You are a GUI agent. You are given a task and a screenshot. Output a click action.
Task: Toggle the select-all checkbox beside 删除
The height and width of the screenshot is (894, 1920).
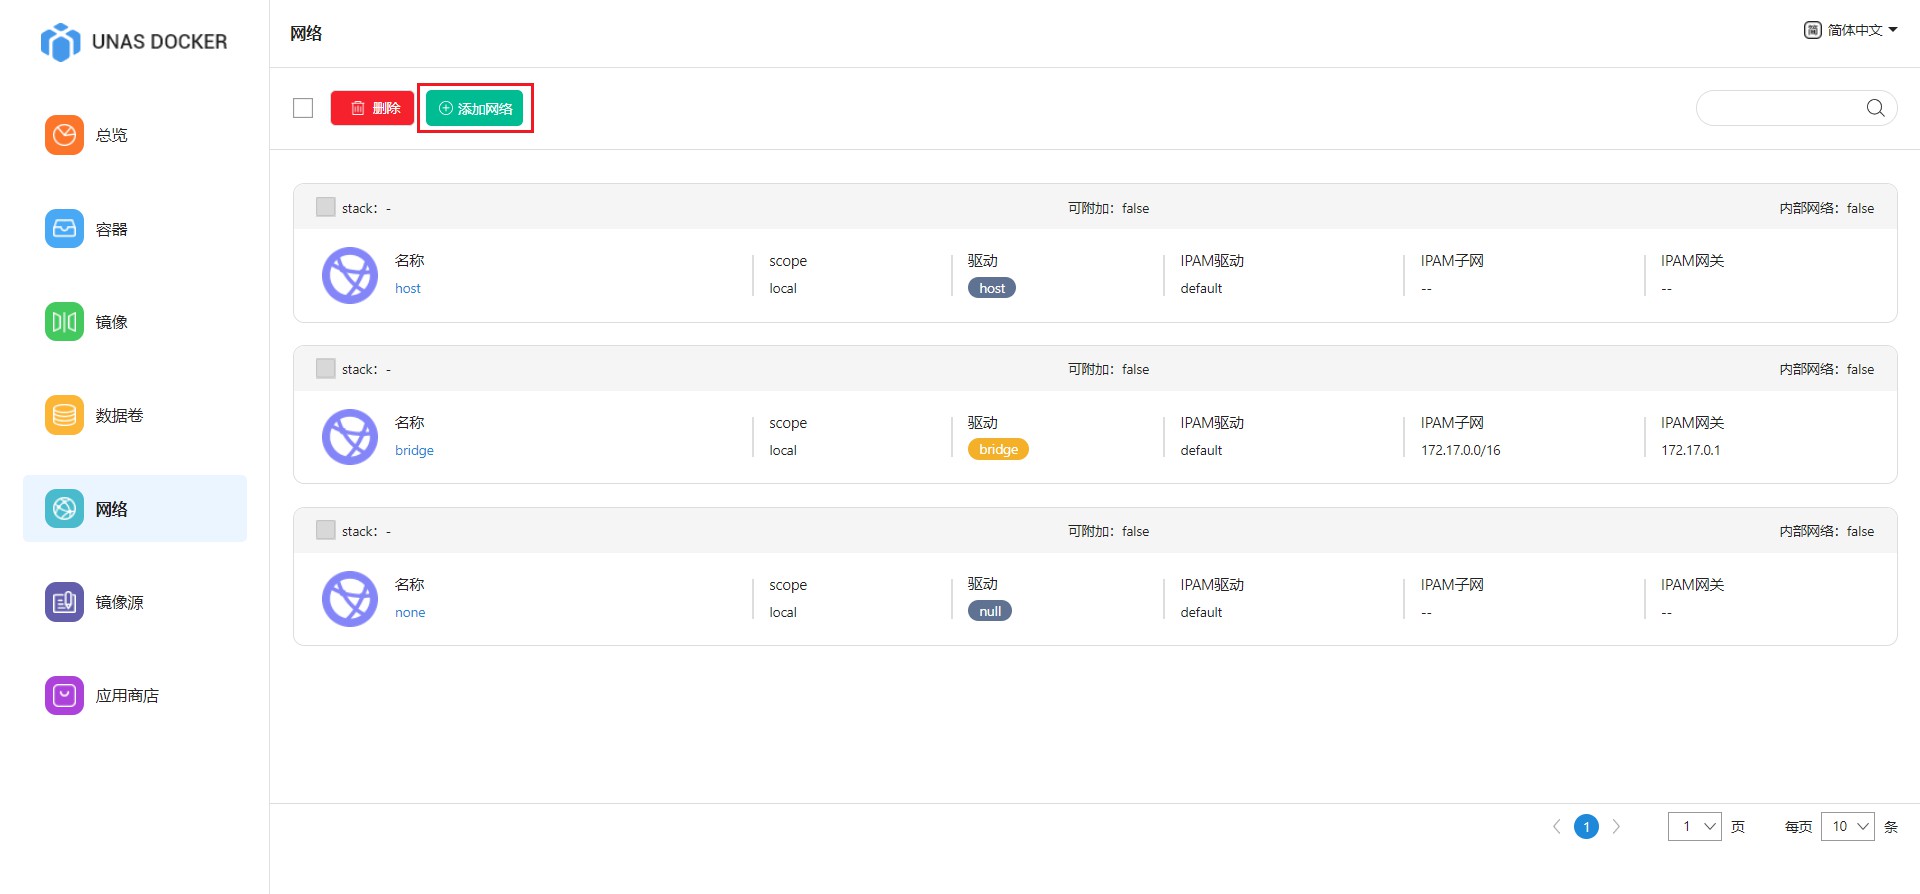(303, 108)
